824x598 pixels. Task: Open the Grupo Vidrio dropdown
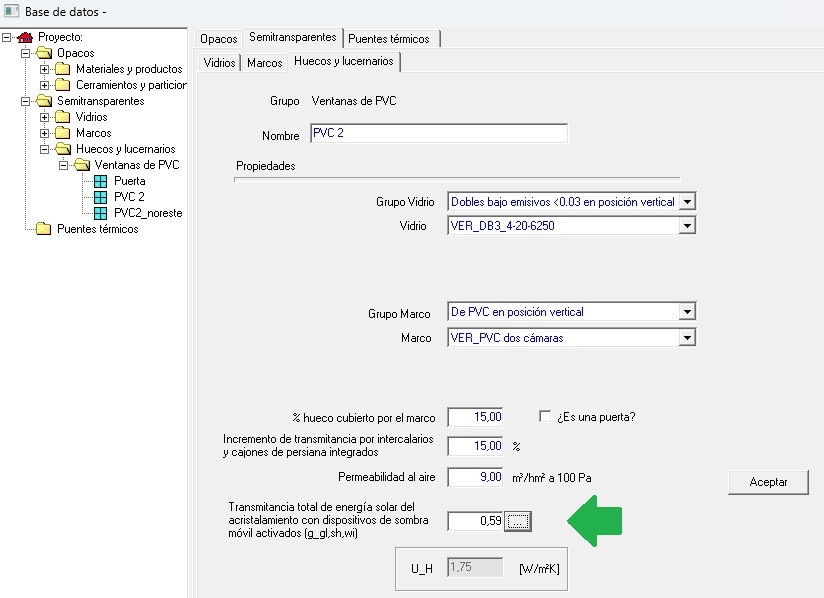[x=687, y=202]
